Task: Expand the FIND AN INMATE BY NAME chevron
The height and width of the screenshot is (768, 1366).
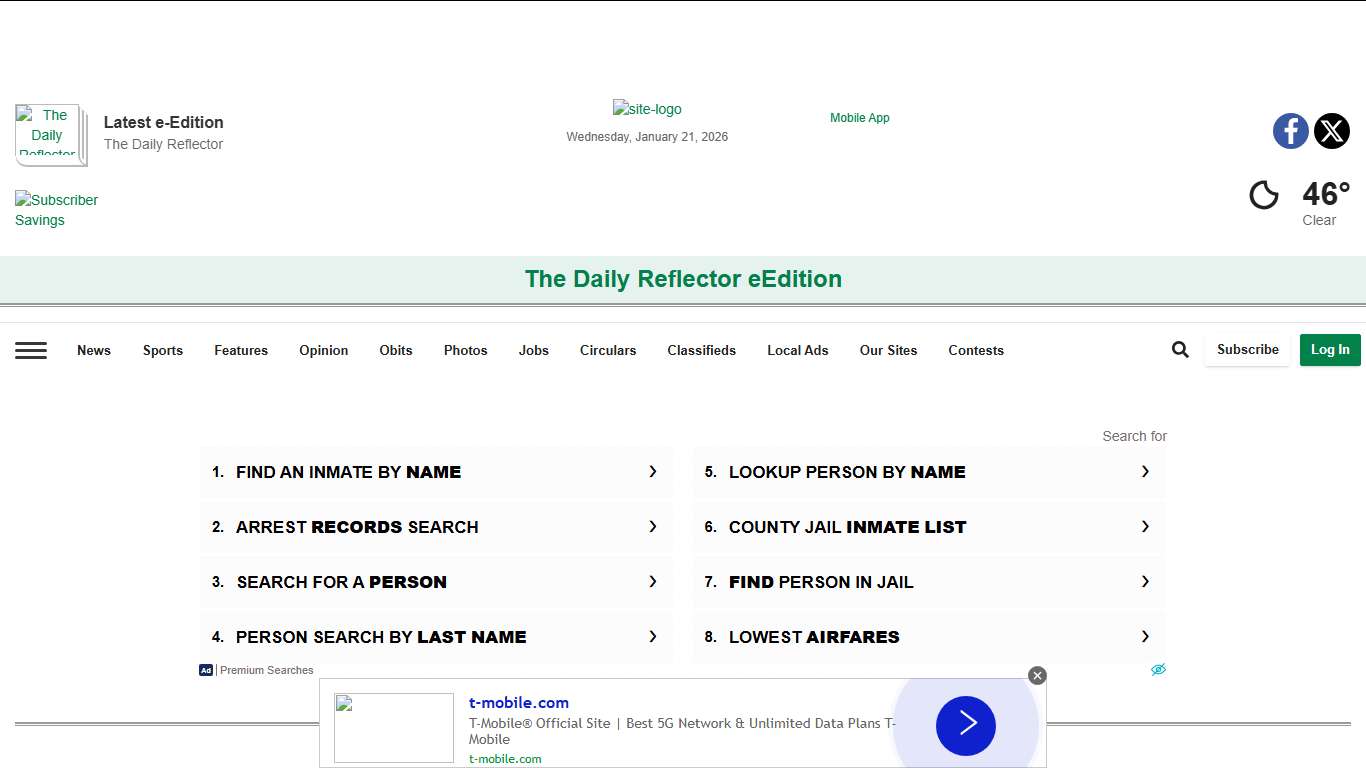Action: coord(653,471)
